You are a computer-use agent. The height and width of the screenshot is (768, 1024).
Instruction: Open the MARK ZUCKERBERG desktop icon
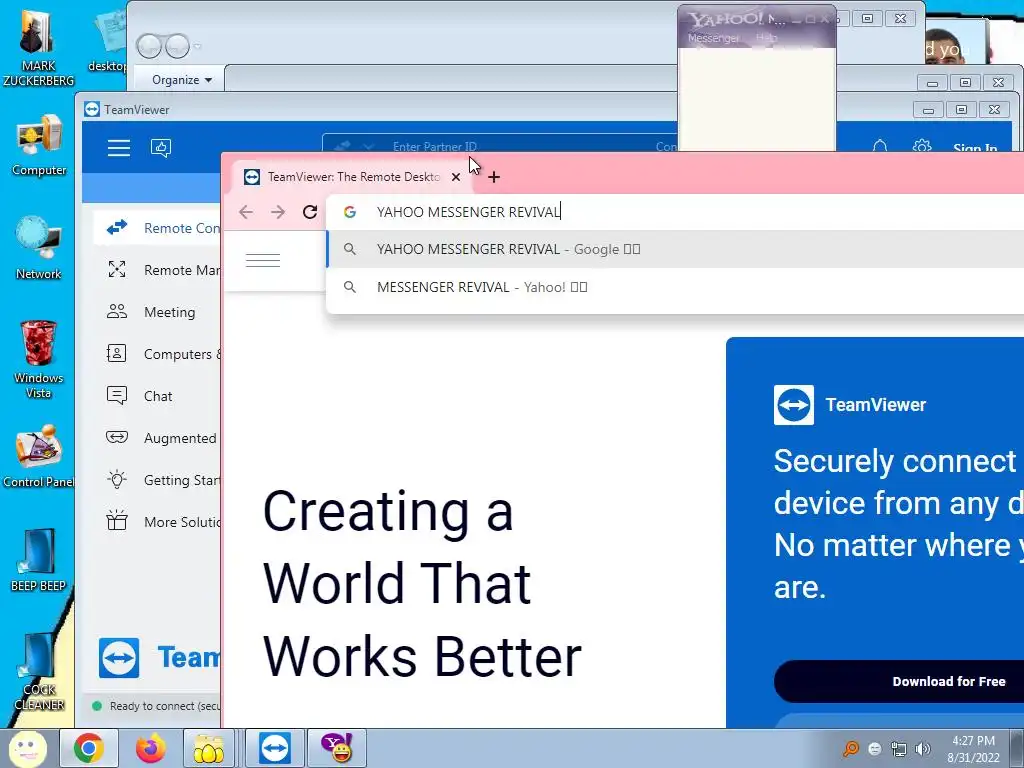38,46
